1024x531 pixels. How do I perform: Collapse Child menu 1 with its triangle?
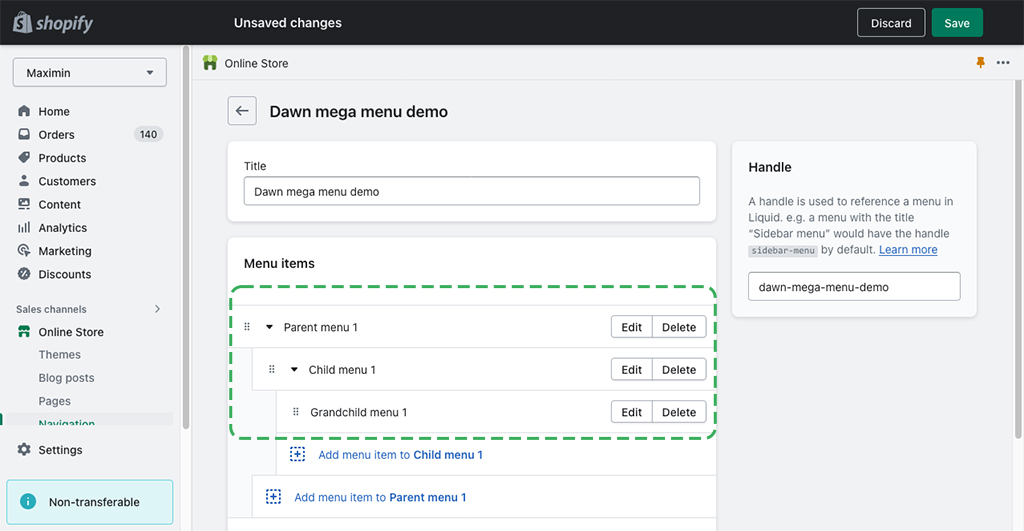tap(294, 369)
